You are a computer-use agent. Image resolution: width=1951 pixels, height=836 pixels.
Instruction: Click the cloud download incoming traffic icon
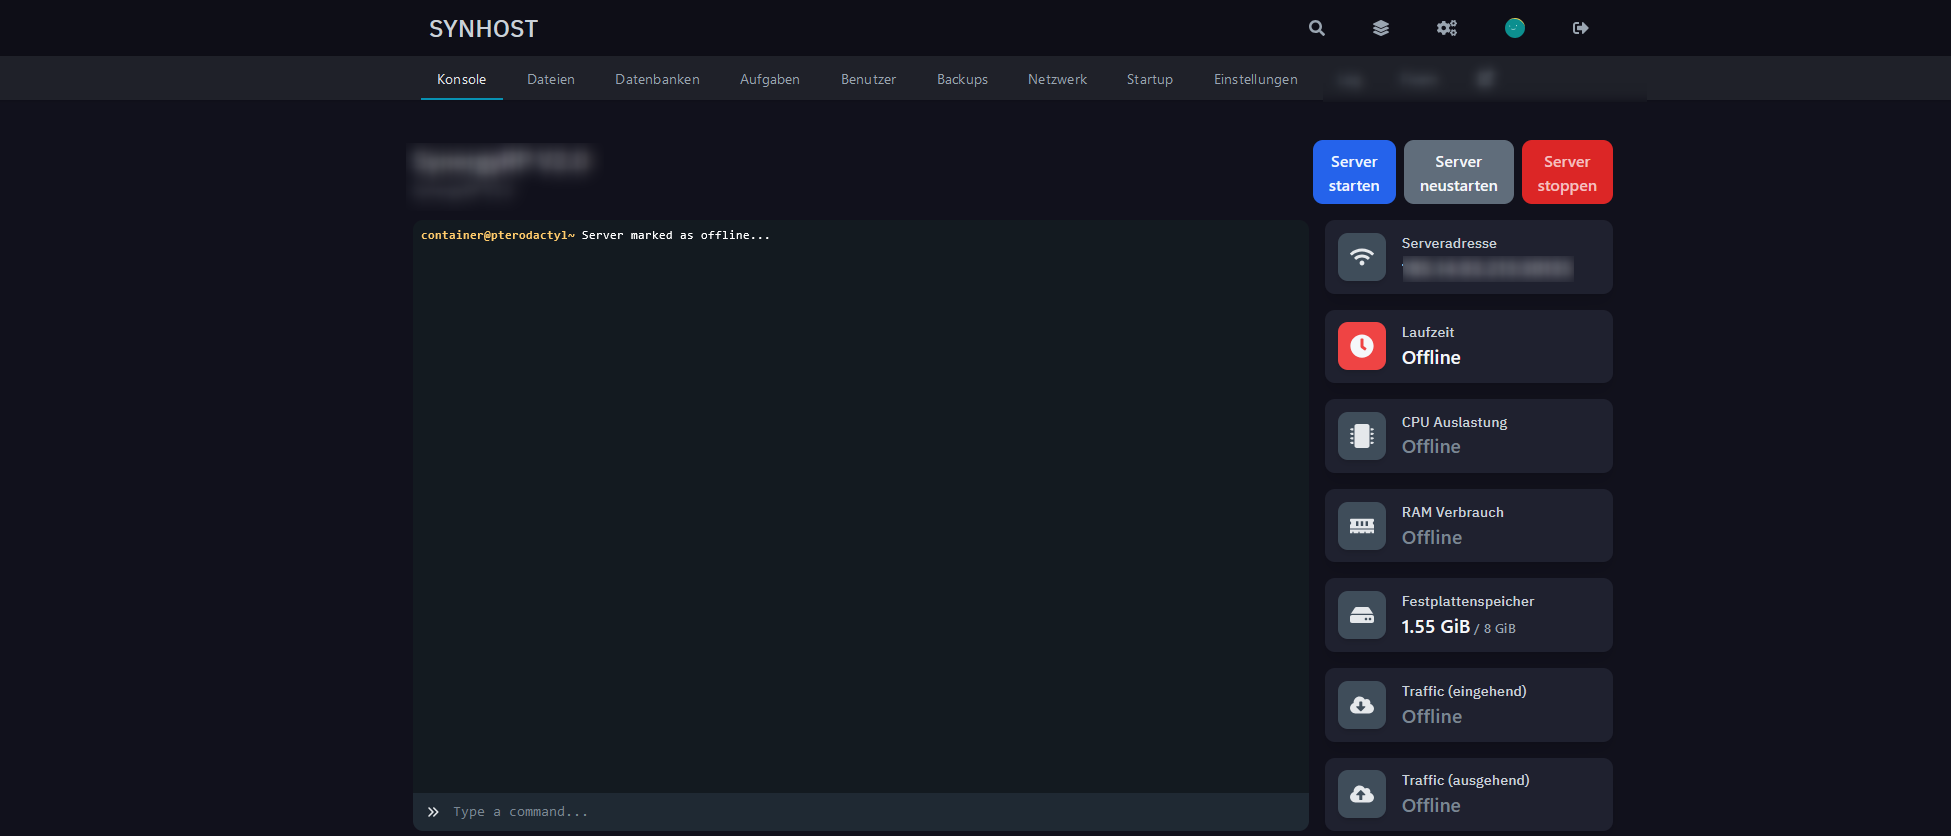(1362, 705)
